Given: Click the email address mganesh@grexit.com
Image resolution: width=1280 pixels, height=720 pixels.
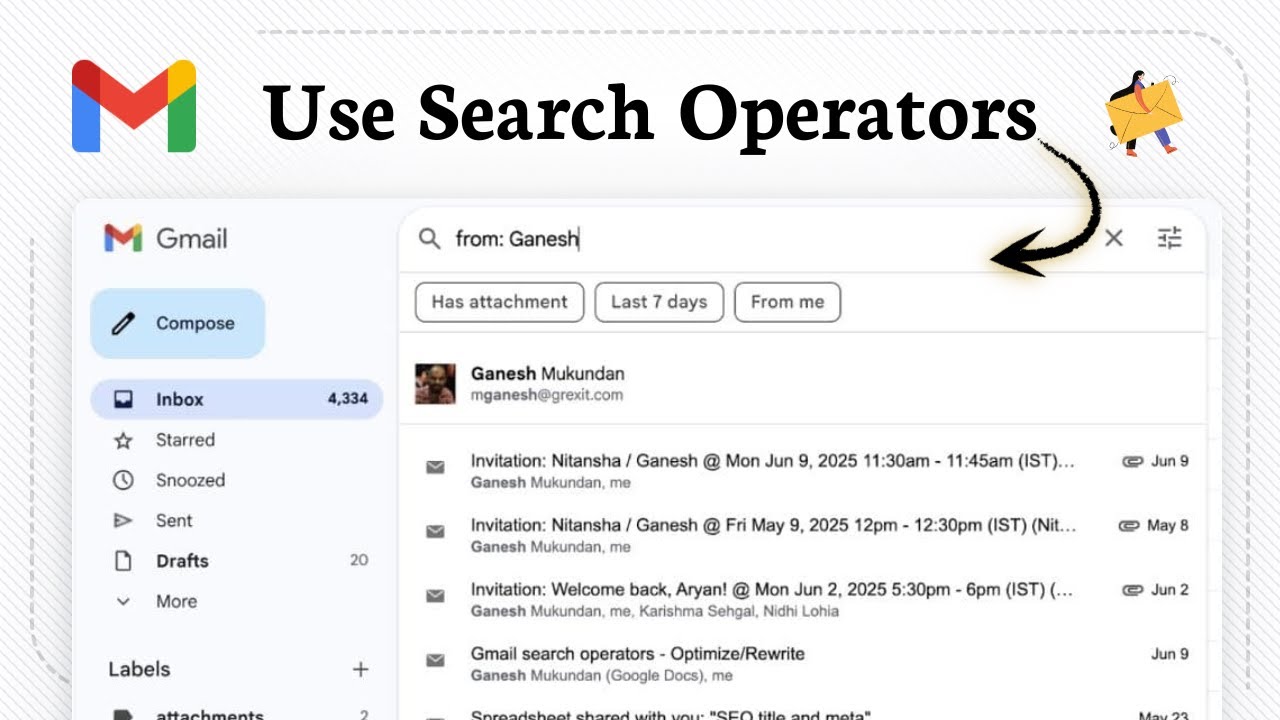Looking at the screenshot, I should click(547, 395).
